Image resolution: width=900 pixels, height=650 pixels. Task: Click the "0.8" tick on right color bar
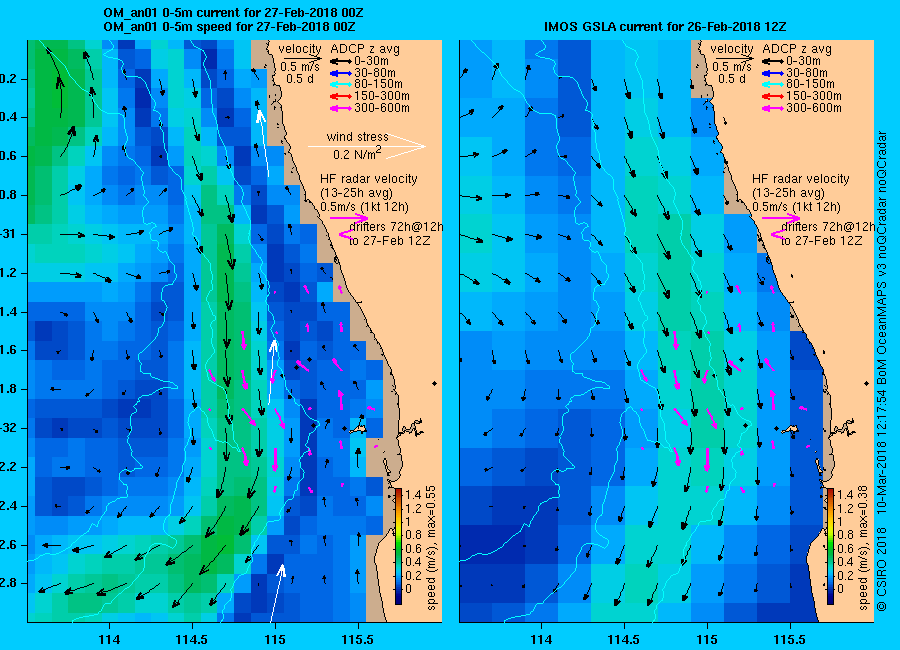[845, 535]
